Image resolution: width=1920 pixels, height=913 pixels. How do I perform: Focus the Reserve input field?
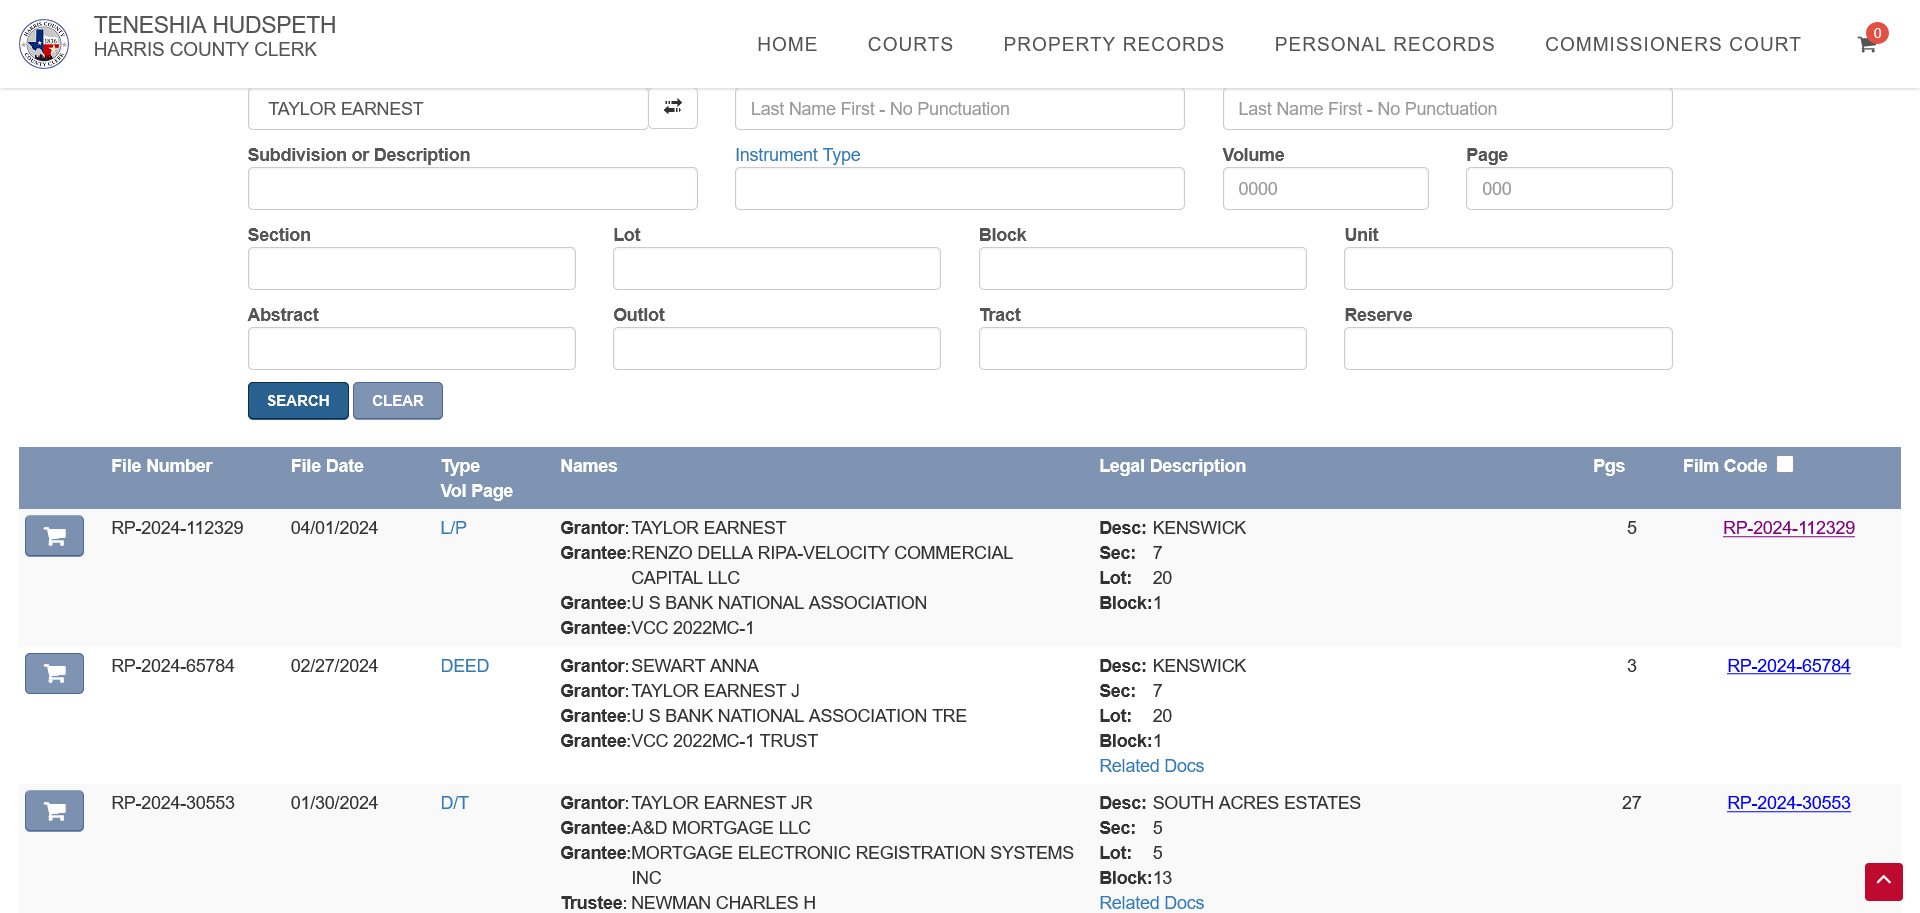click(1508, 349)
